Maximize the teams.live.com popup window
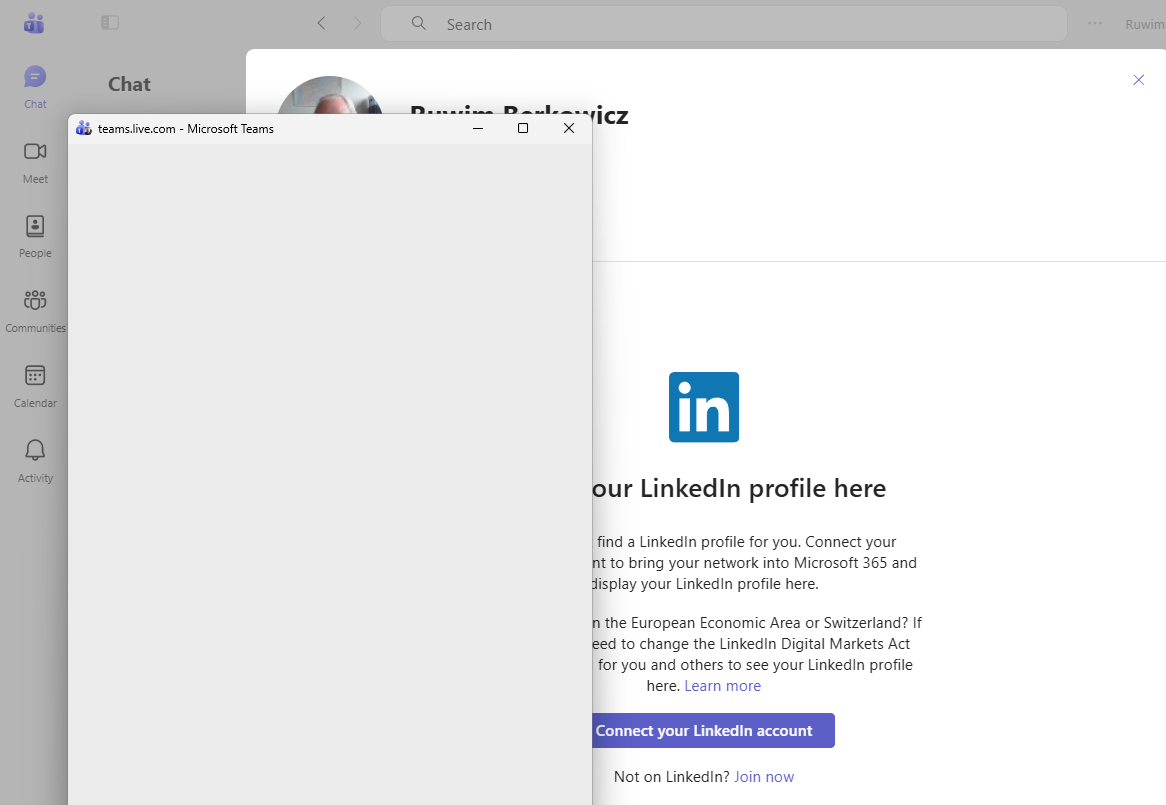This screenshot has width=1166, height=805. click(523, 128)
